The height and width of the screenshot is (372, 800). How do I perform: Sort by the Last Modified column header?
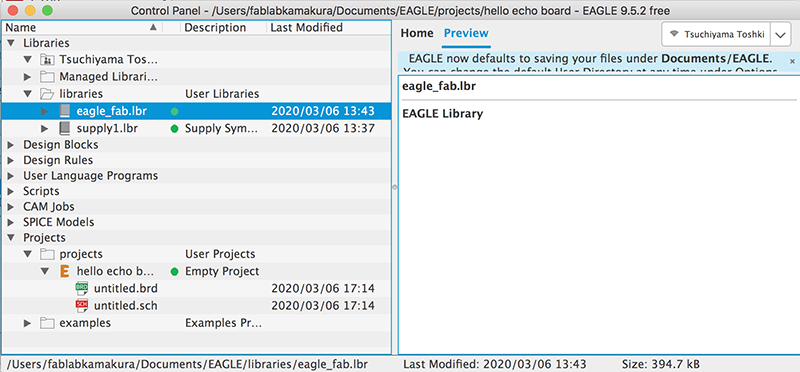click(306, 28)
